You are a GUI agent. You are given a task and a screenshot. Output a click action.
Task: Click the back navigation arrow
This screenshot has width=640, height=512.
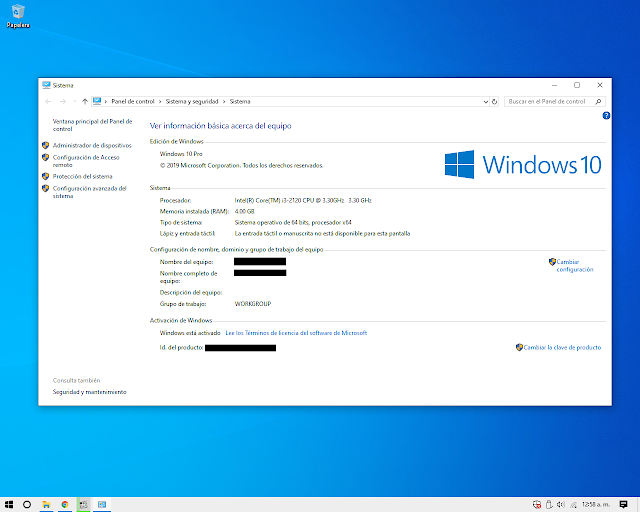pyautogui.click(x=48, y=101)
